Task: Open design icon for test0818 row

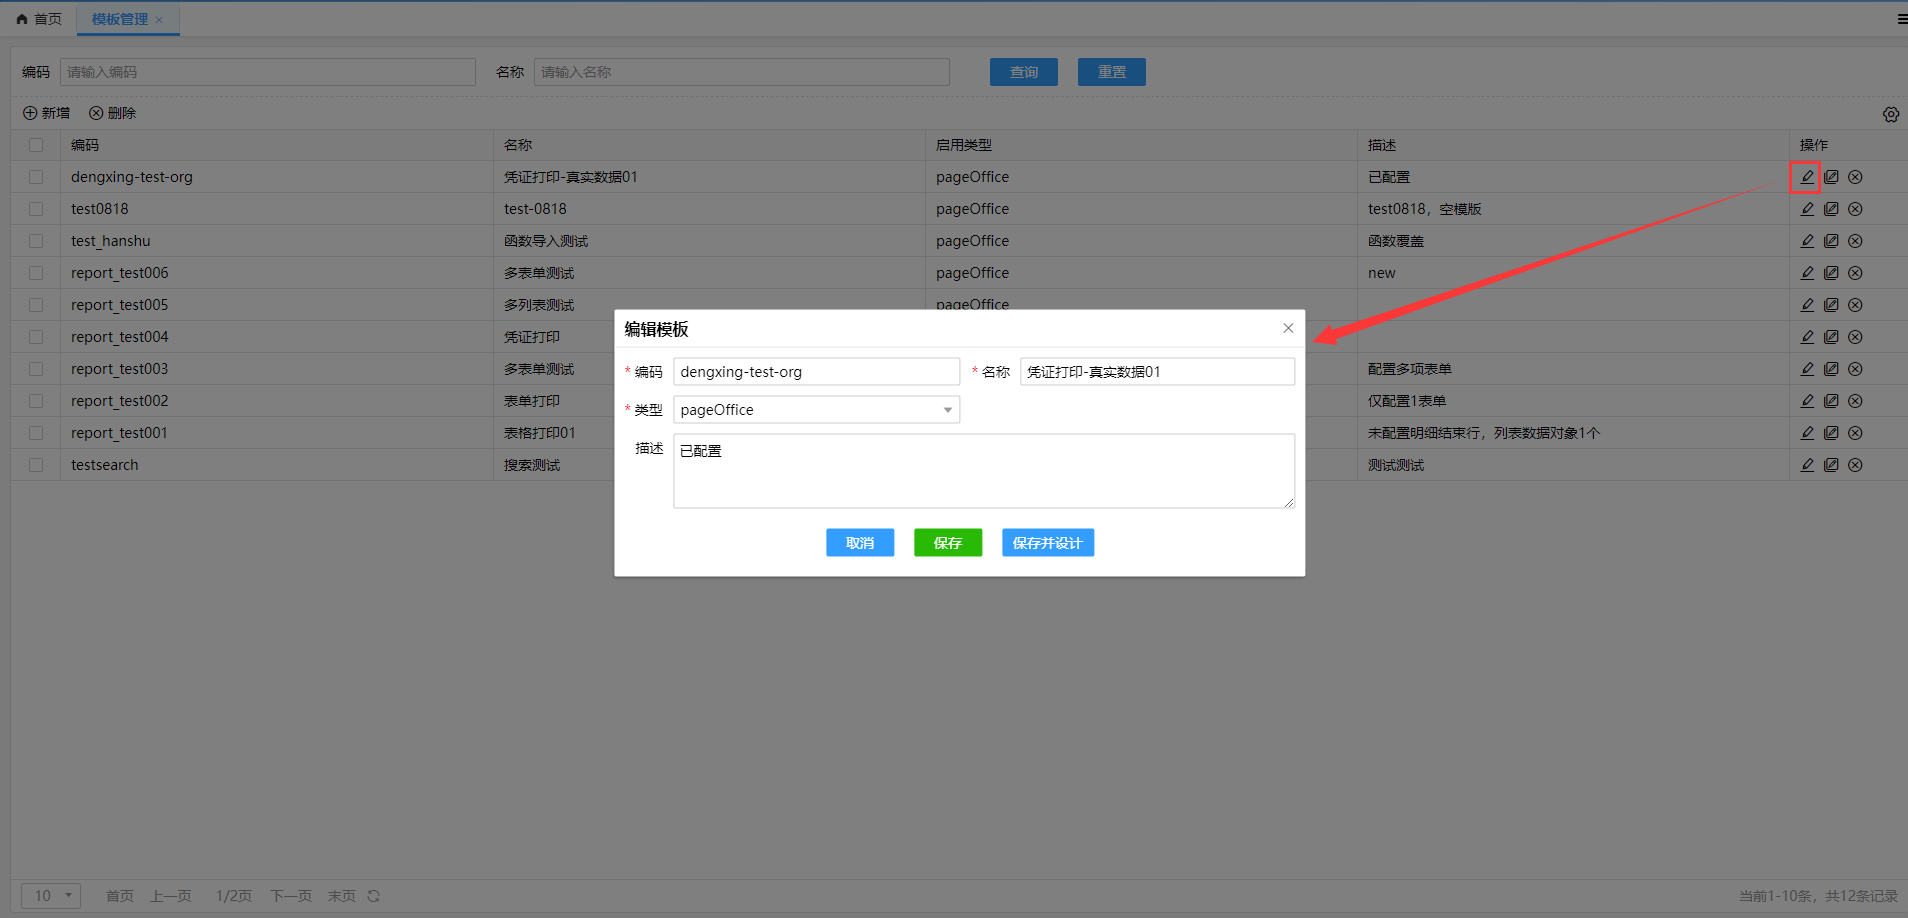Action: (x=1831, y=209)
